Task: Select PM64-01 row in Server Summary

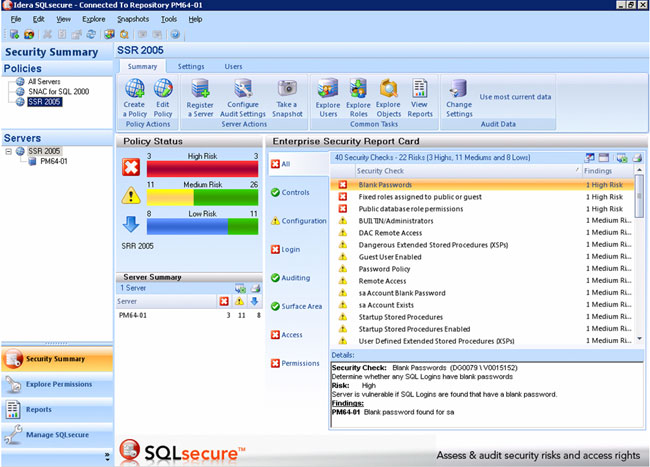Action: pyautogui.click(x=189, y=315)
